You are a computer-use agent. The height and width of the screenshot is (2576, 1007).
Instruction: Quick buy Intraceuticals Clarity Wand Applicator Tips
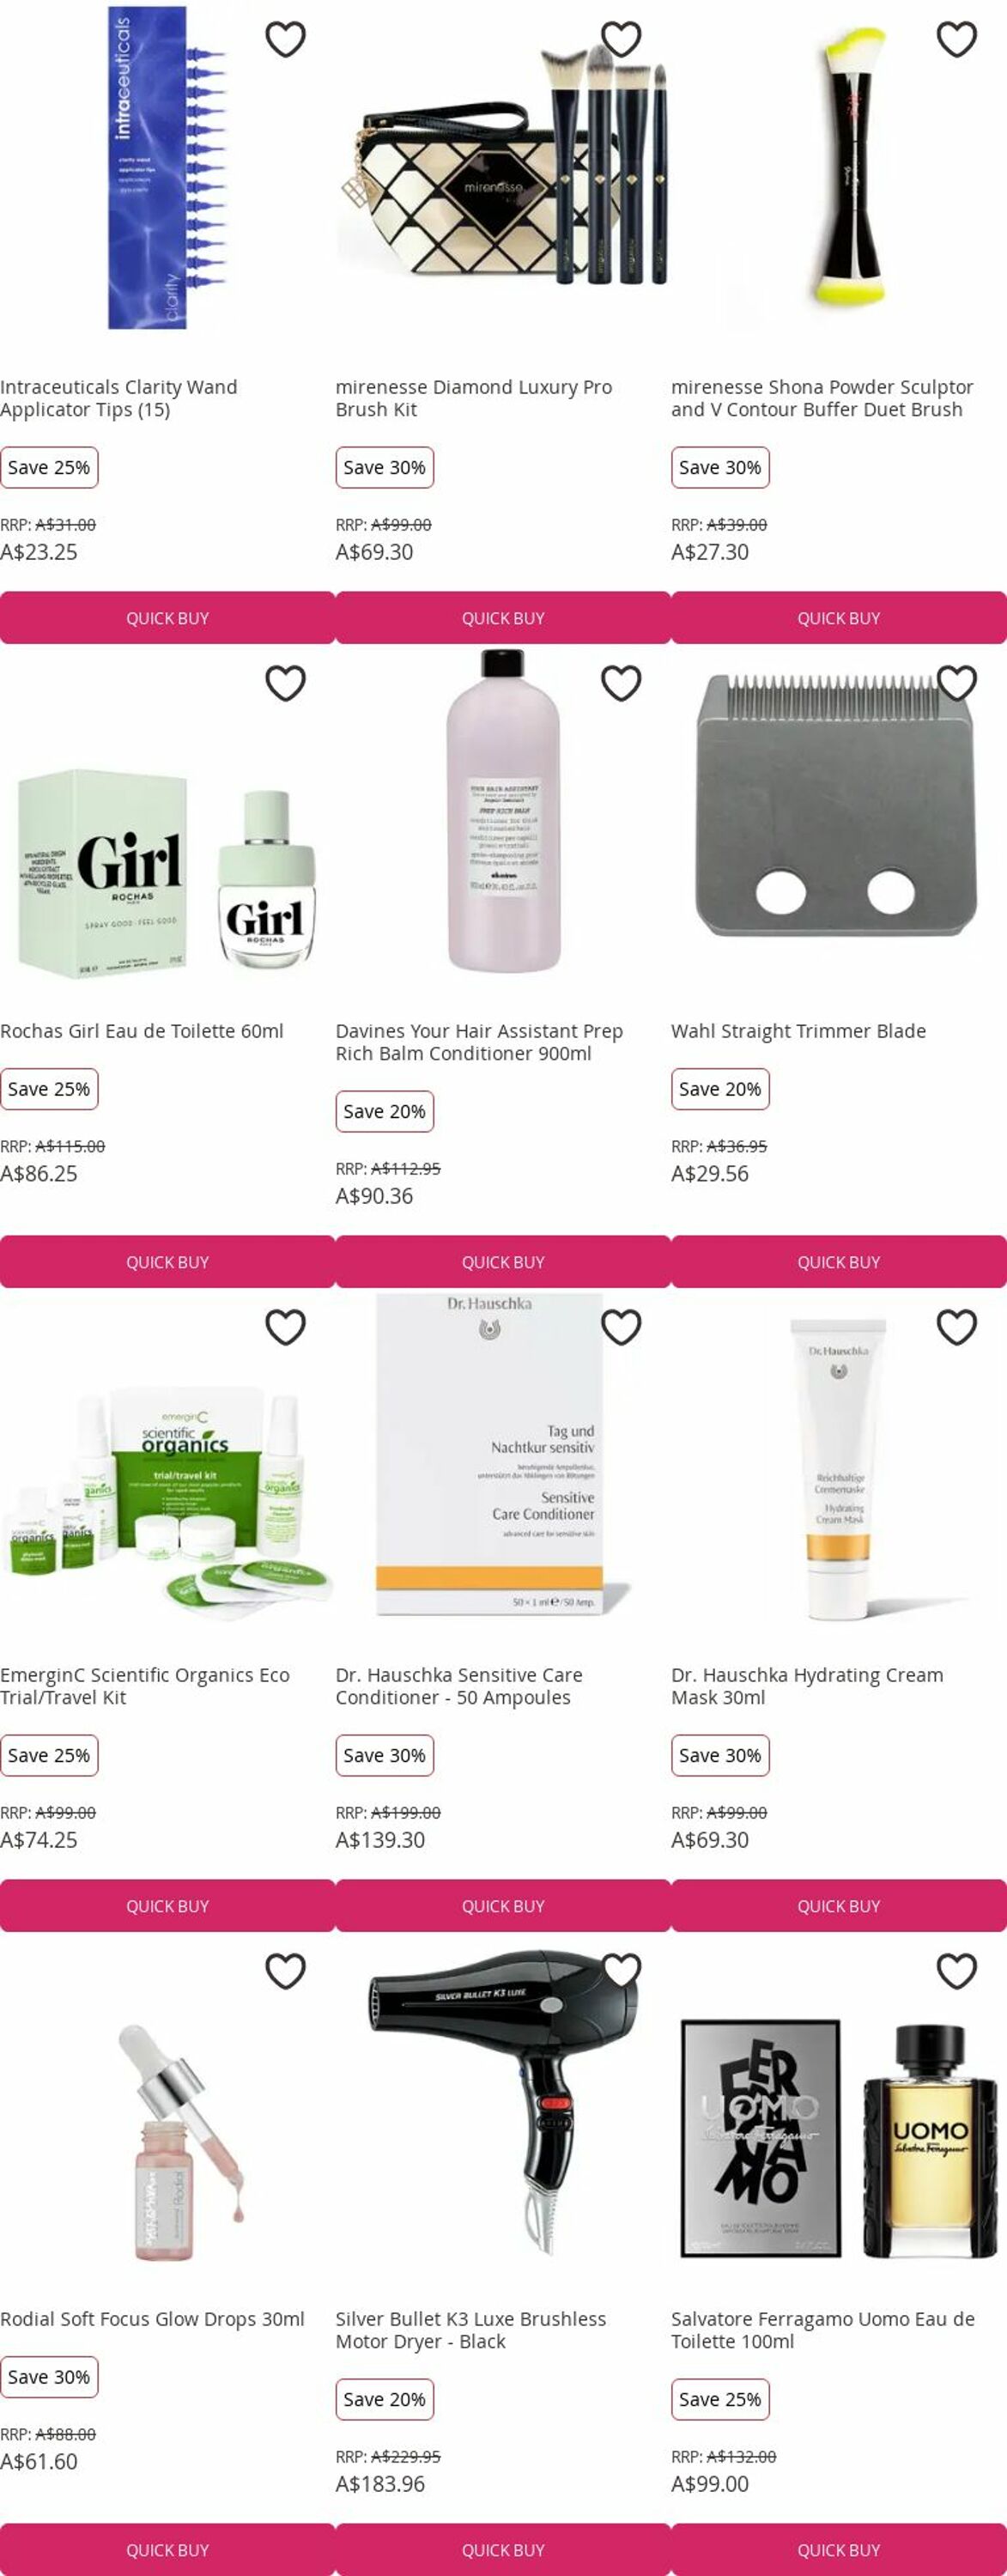tap(167, 618)
